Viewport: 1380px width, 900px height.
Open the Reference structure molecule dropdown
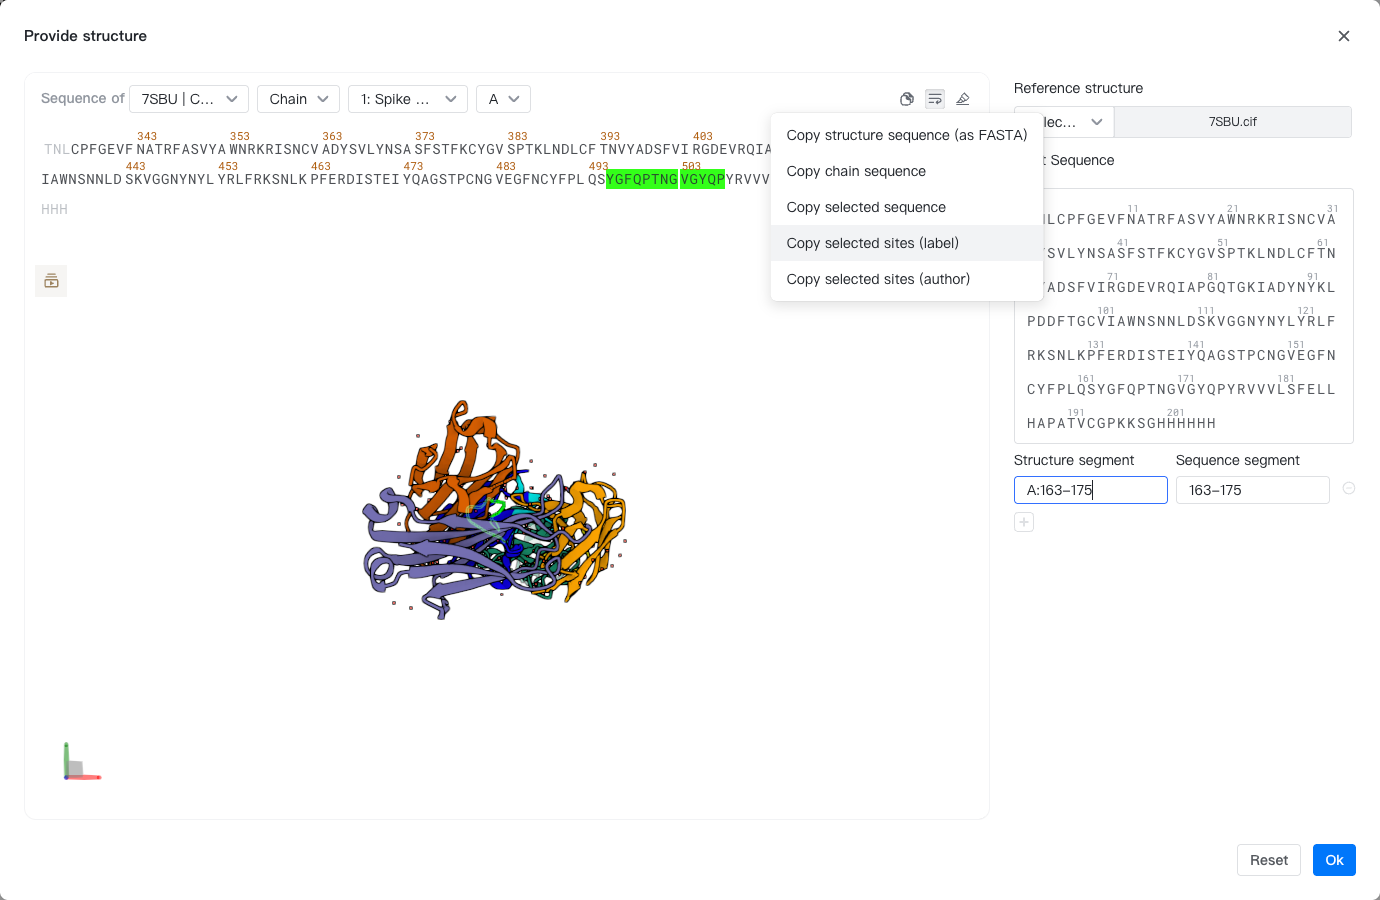click(x=1062, y=122)
